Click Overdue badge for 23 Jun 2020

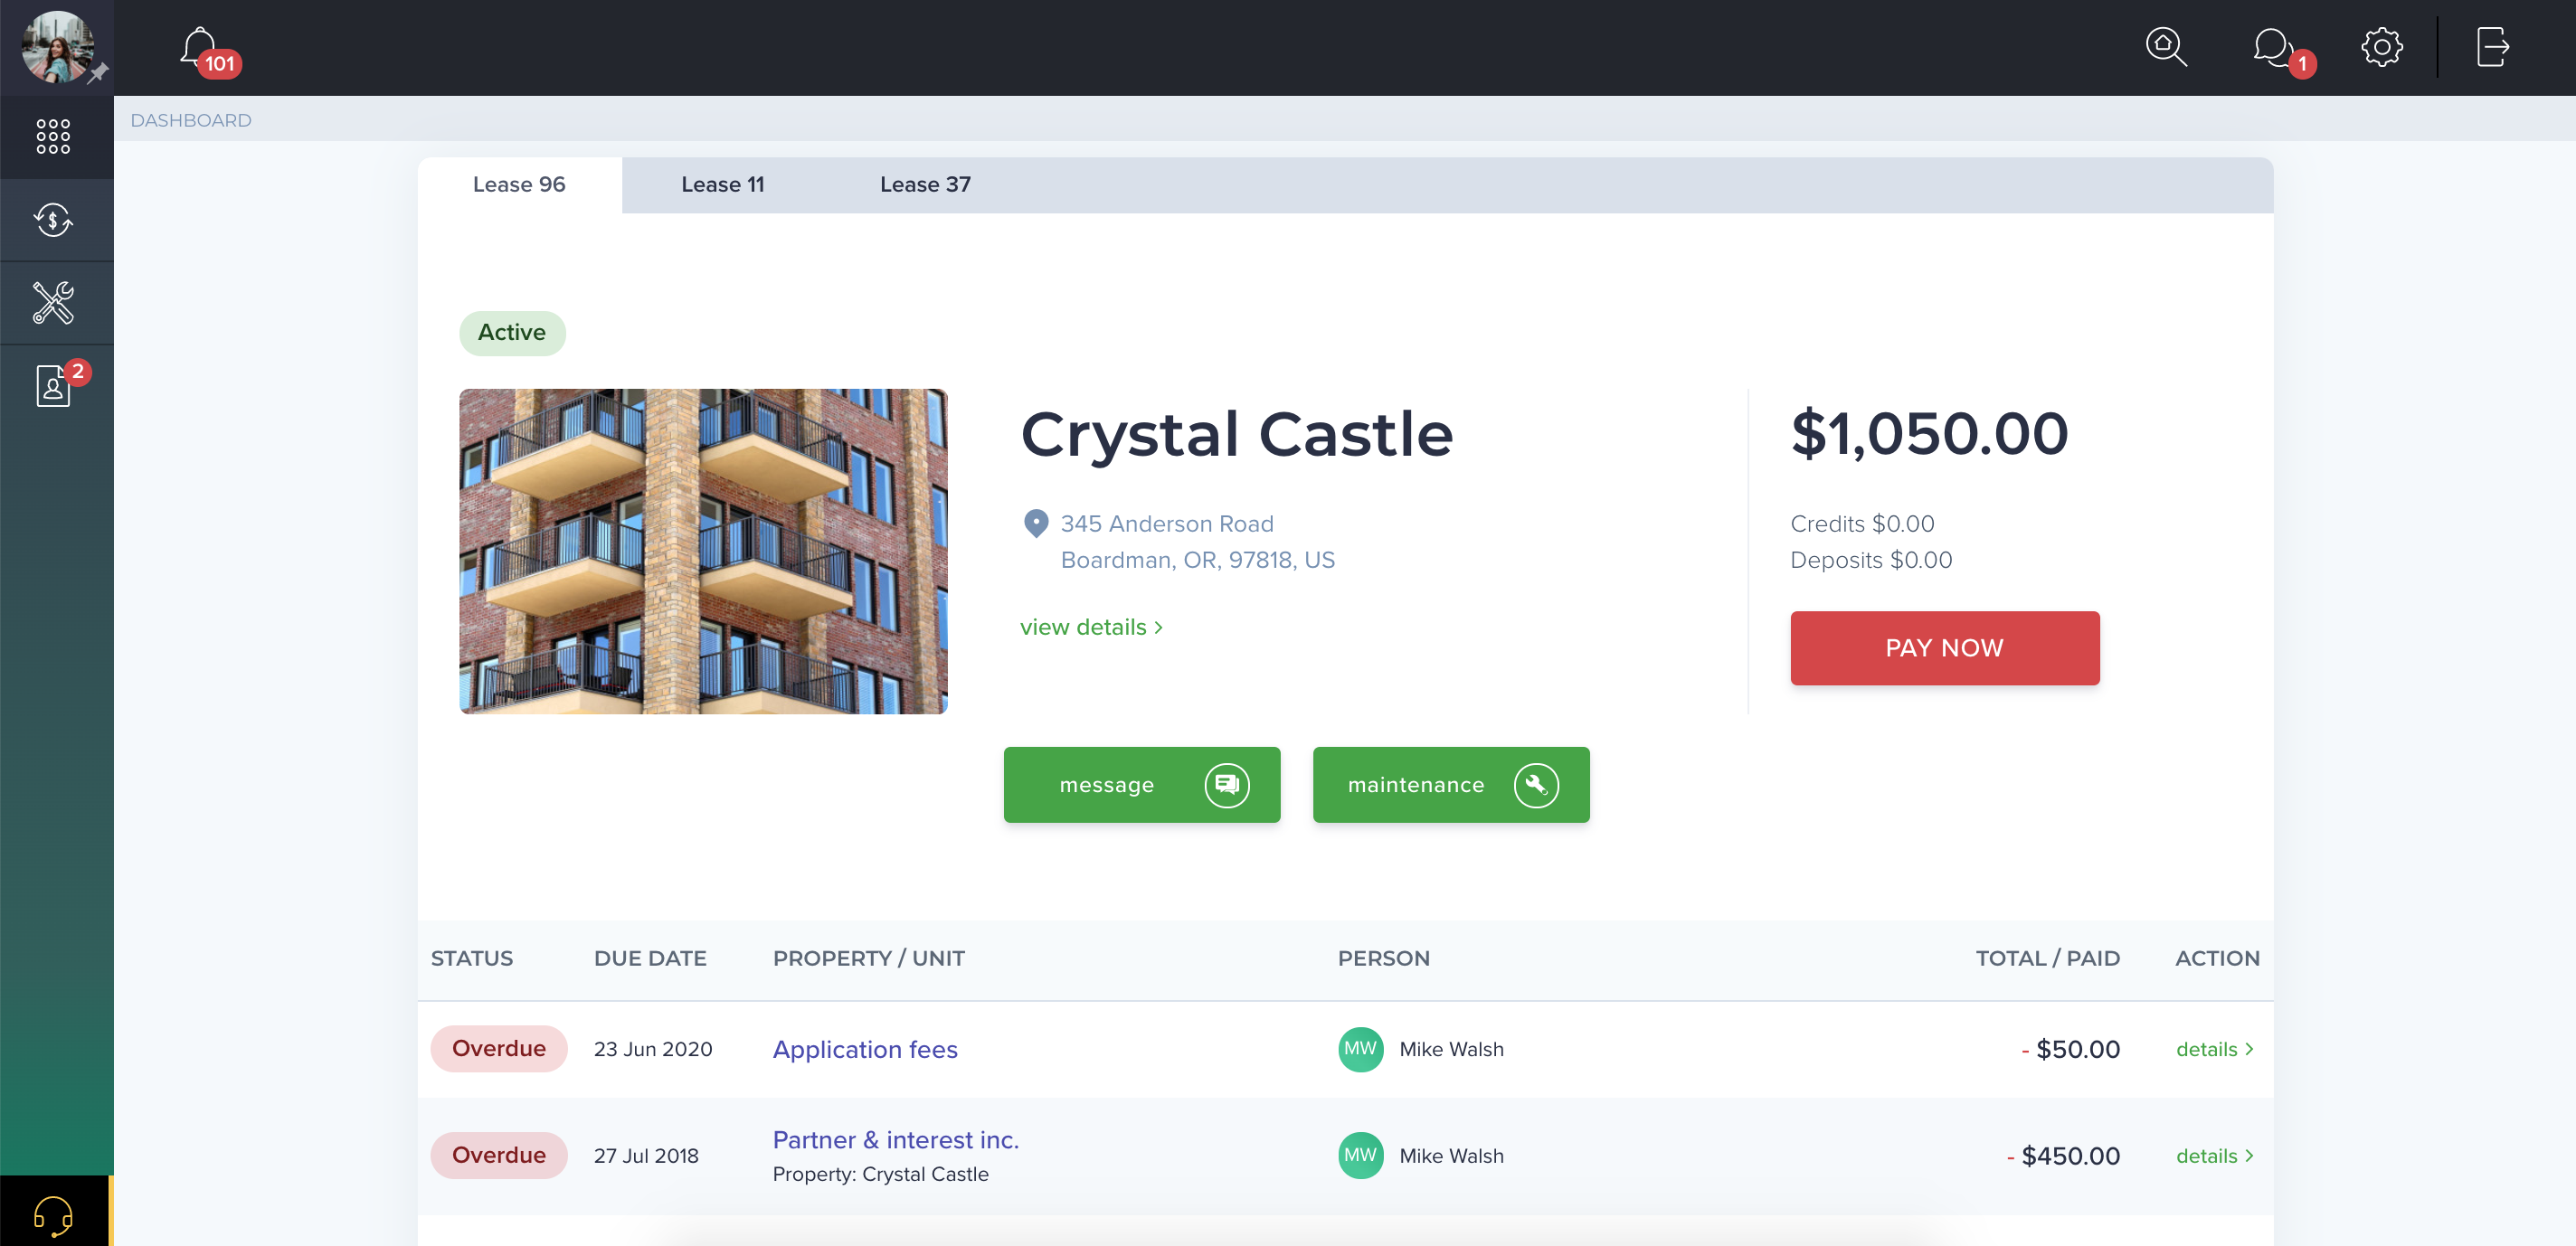click(x=499, y=1048)
